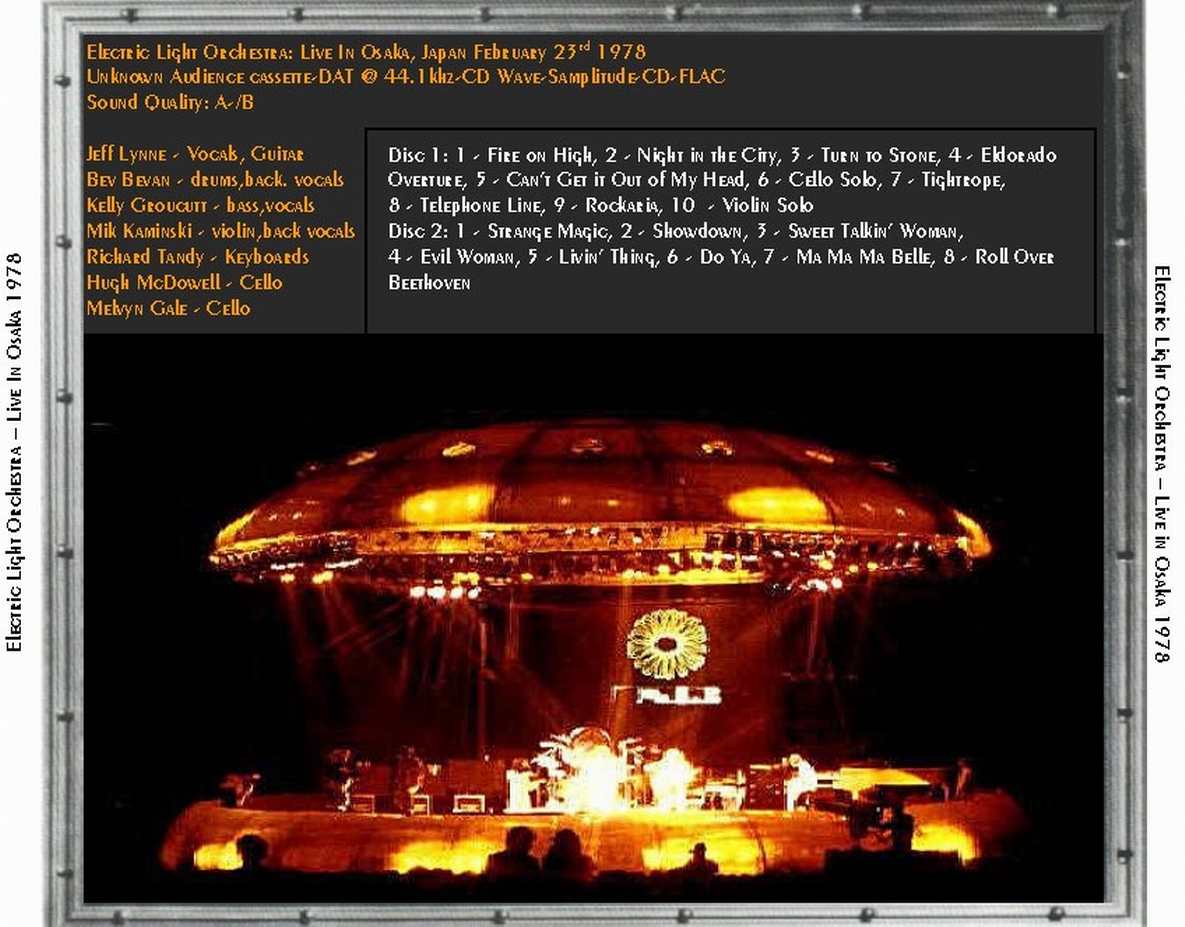The height and width of the screenshot is (927, 1185).
Task: Click the 'Sound Quality: A-/B' text
Action: [170, 102]
